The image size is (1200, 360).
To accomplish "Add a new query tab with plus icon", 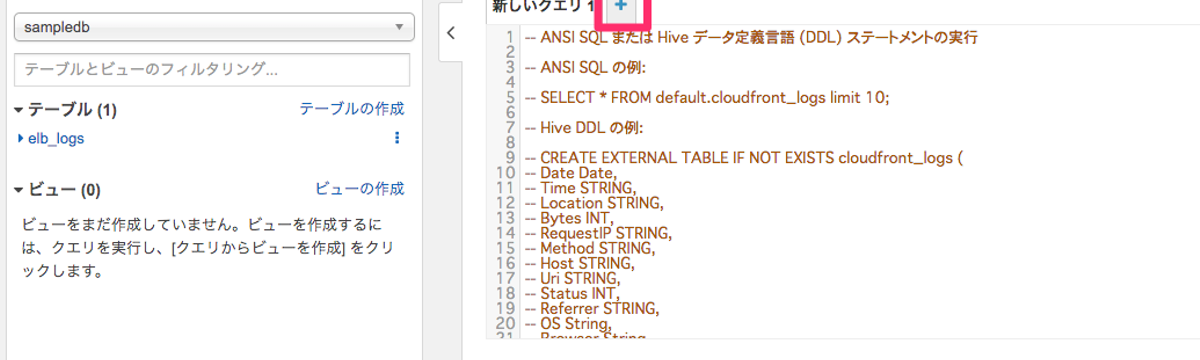I will coord(621,6).
